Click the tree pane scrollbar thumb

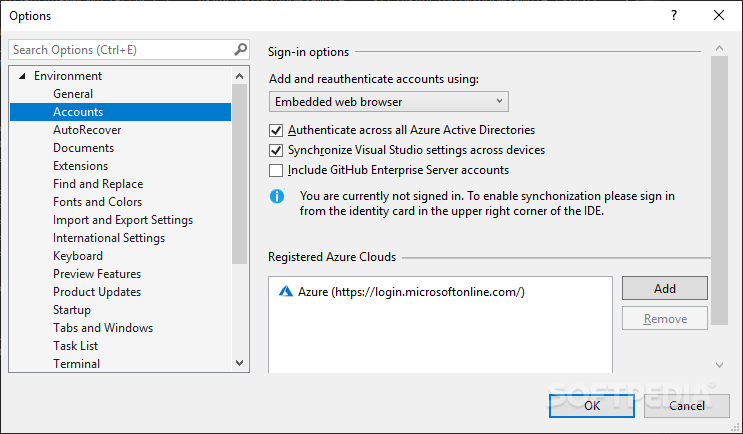tap(239, 173)
